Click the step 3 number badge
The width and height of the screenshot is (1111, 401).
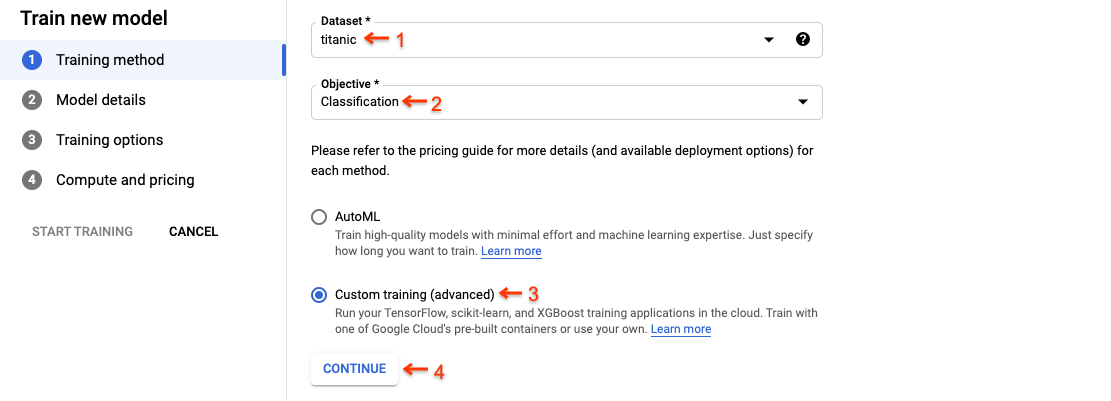[x=32, y=140]
